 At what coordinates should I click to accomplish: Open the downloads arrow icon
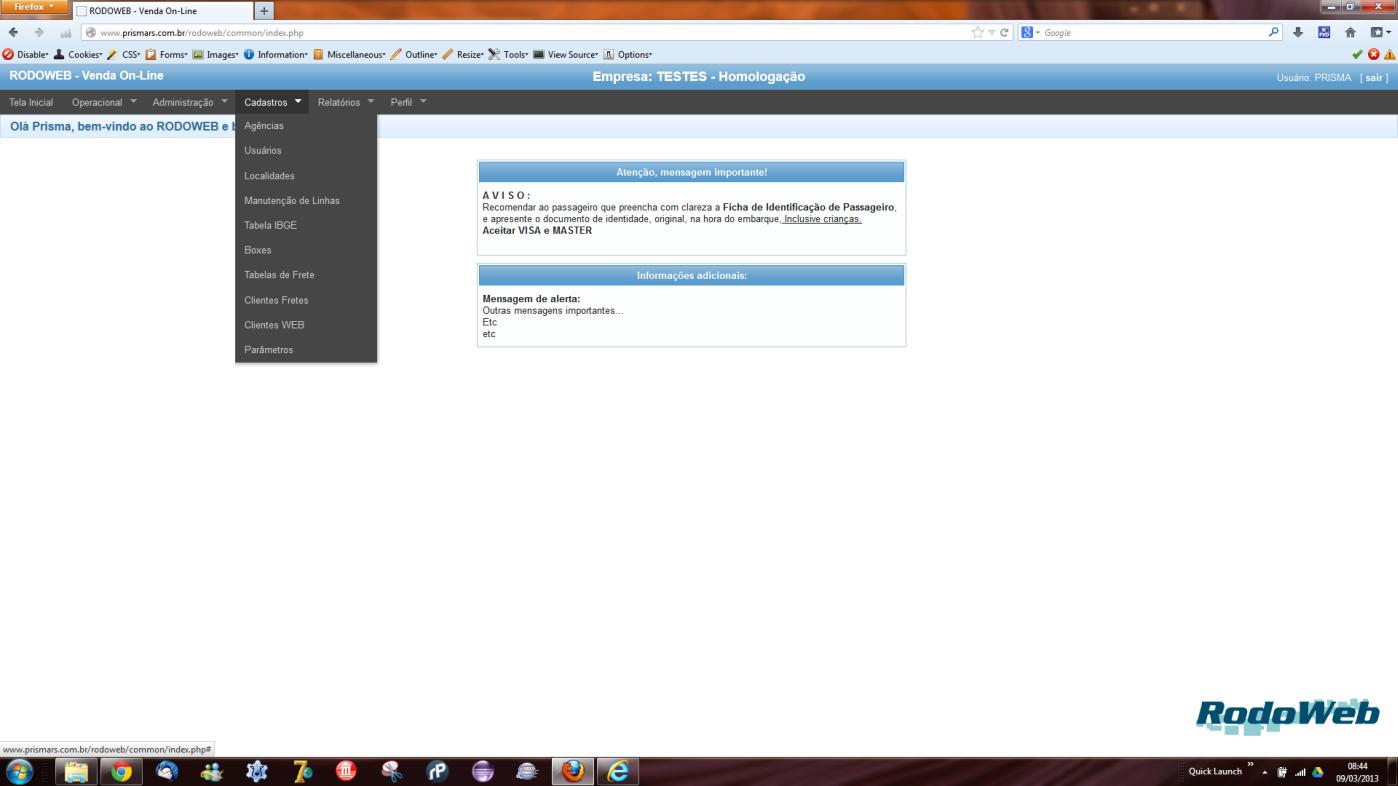click(x=1298, y=32)
